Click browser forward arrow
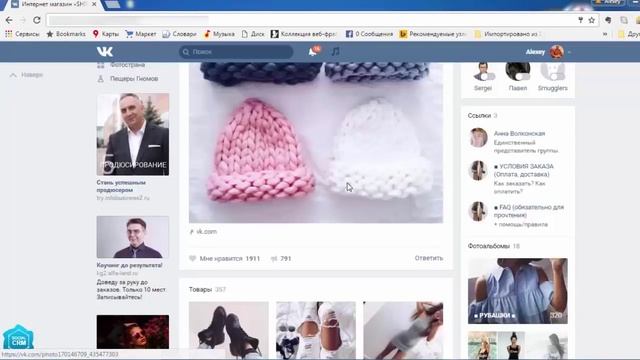640x360 pixels. coord(23,20)
